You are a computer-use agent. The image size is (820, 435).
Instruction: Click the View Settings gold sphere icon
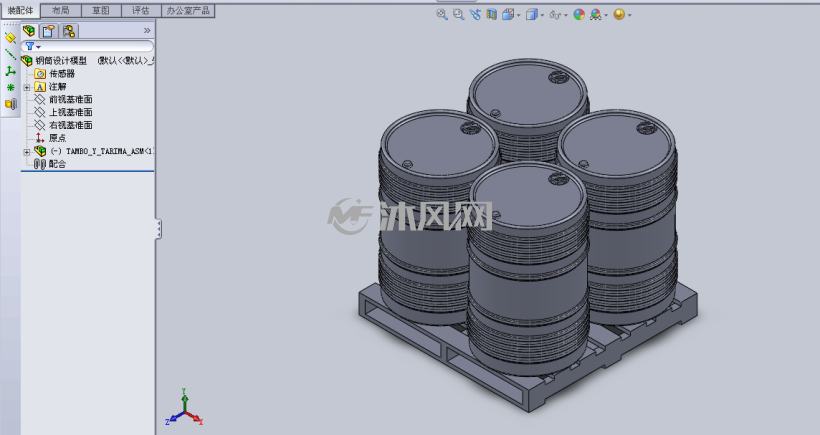(619, 15)
